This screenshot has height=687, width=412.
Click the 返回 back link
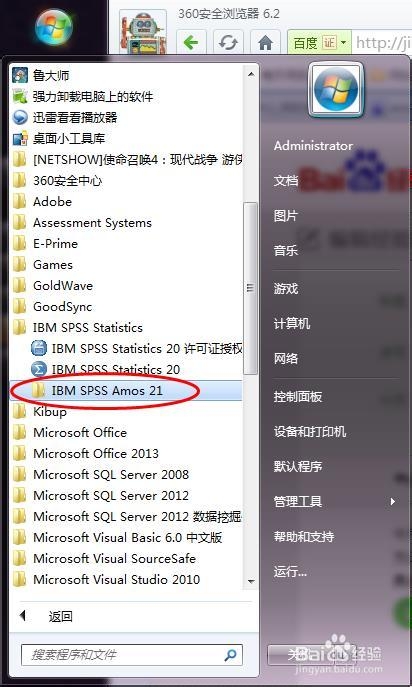point(60,616)
